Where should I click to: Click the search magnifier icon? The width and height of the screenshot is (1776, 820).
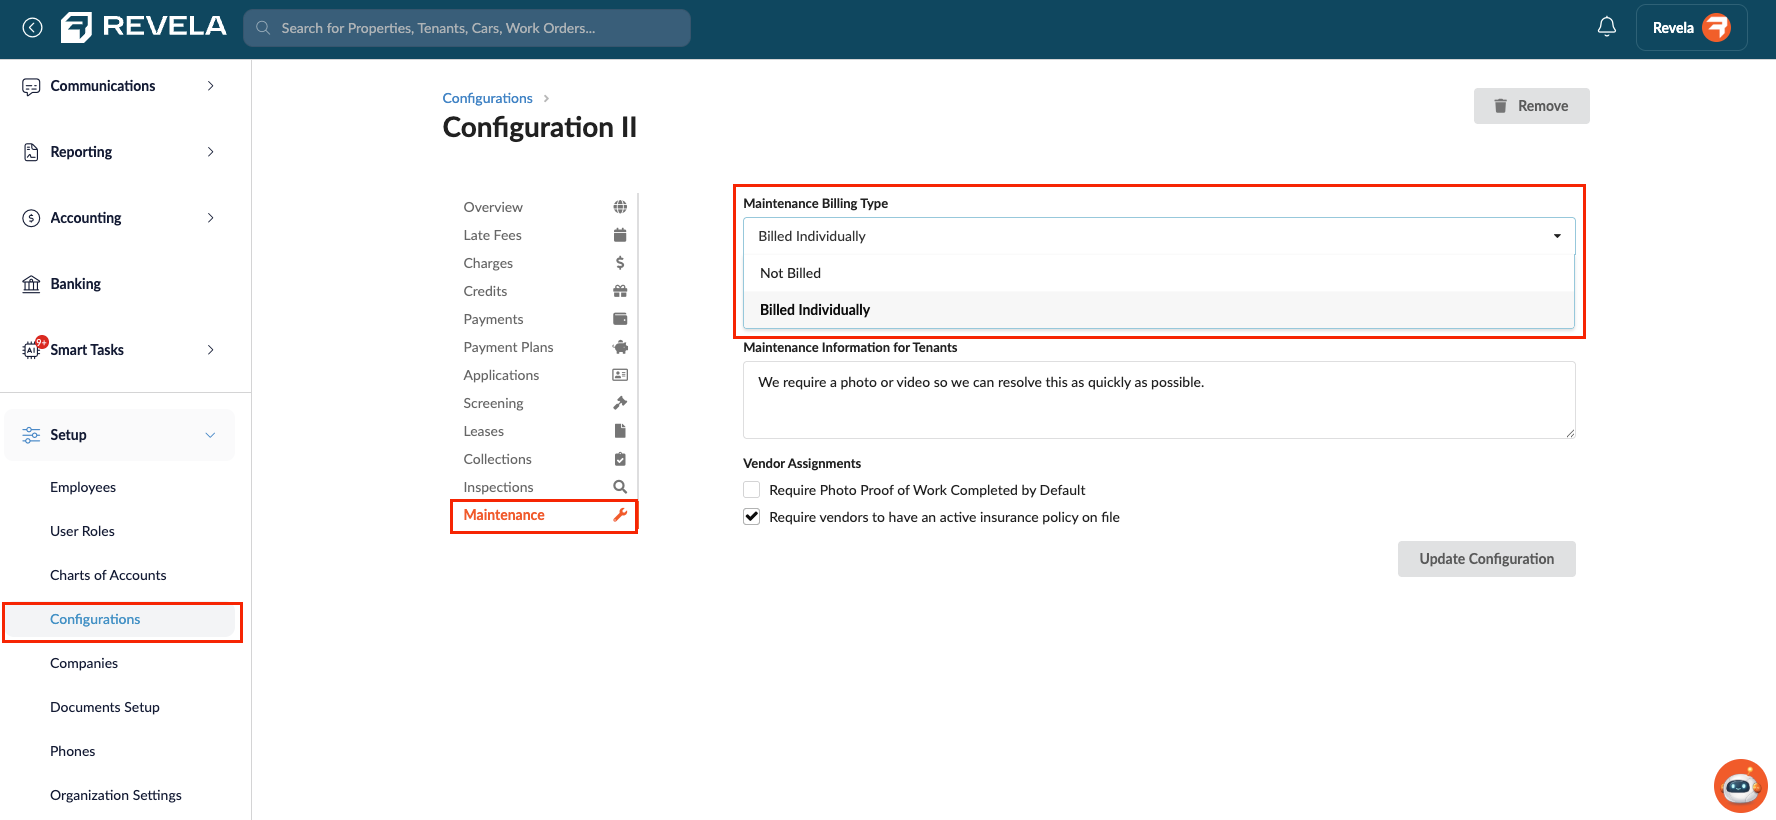tap(263, 28)
